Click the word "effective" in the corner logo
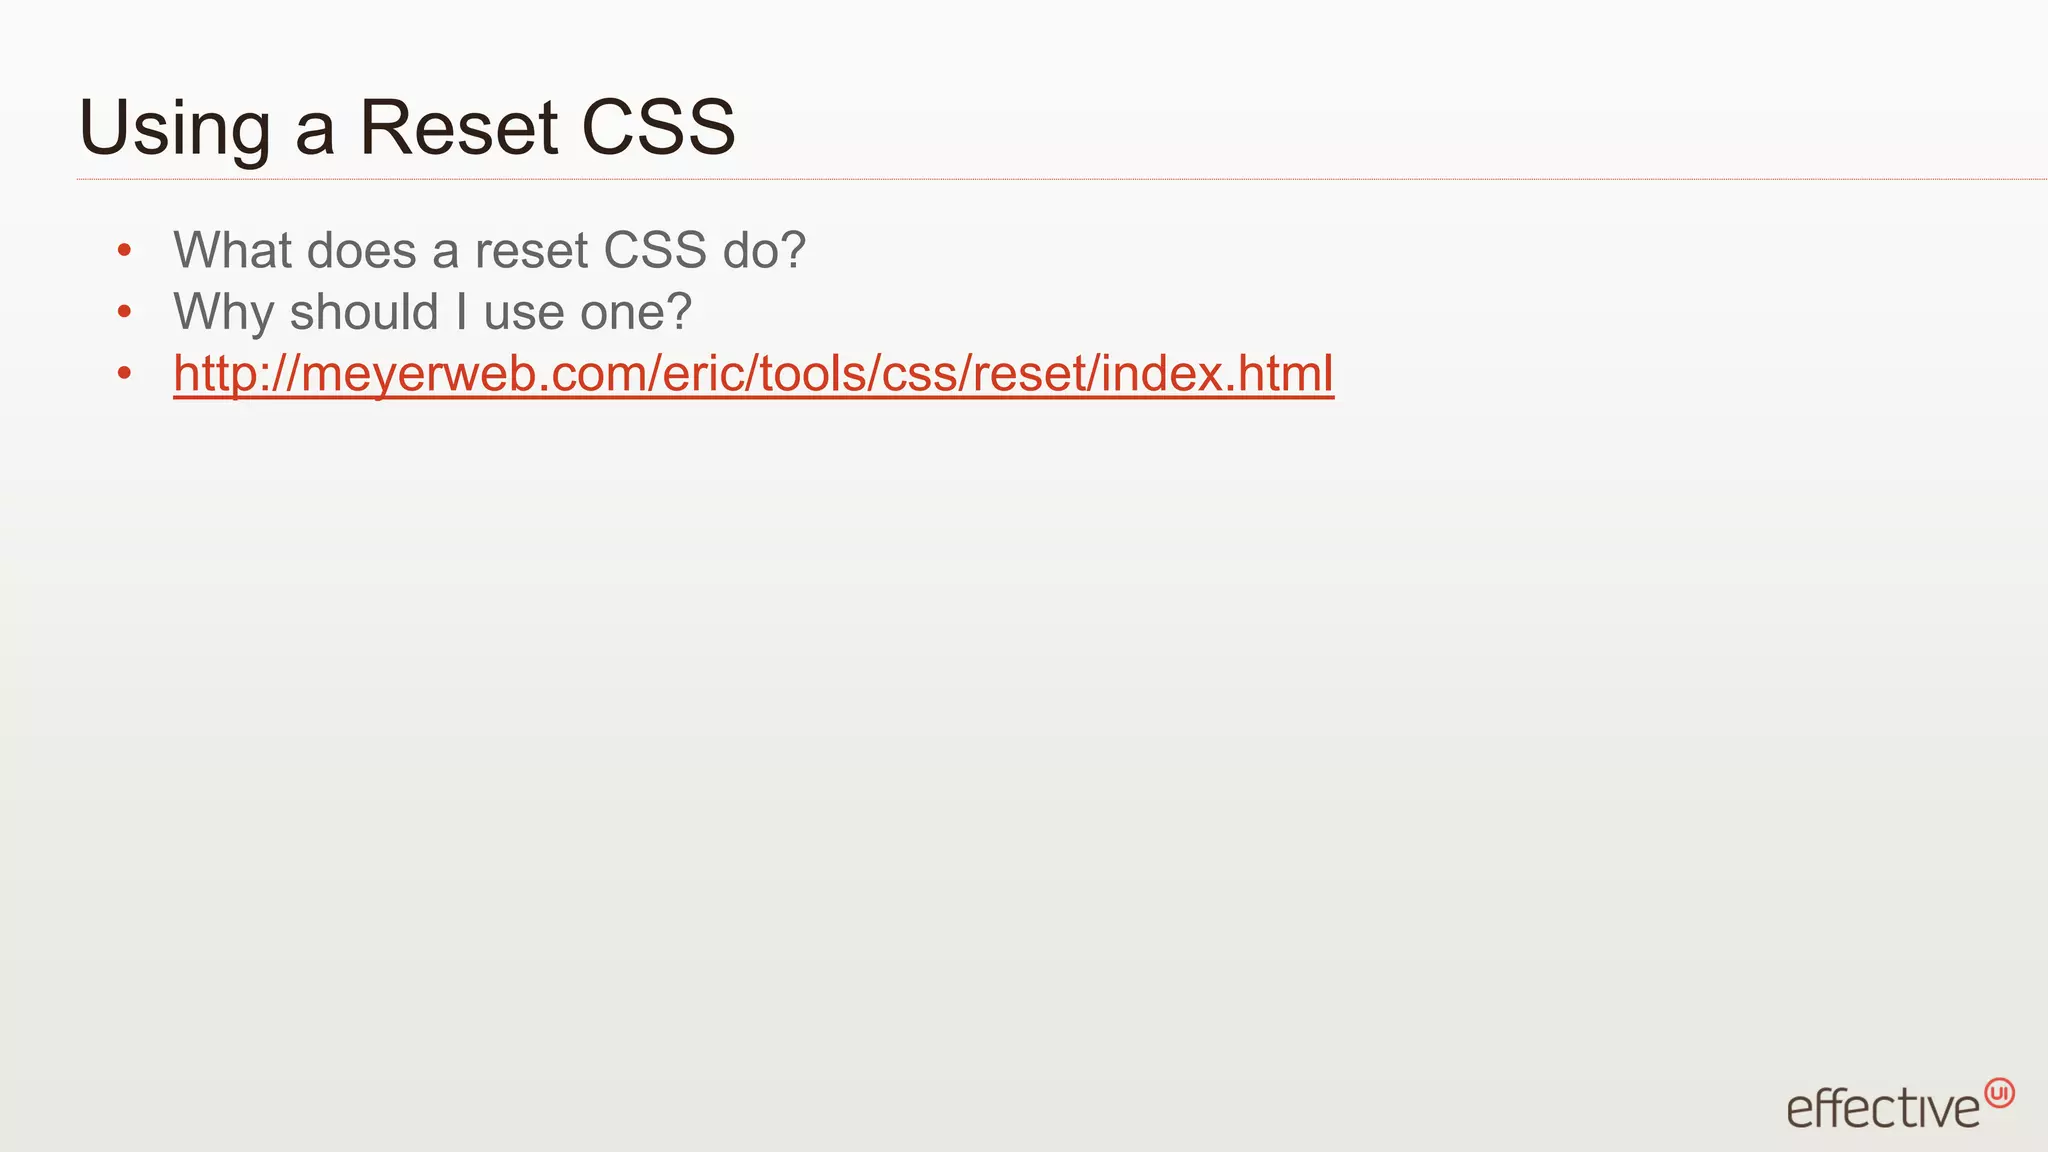Viewport: 2048px width, 1152px height. click(x=1882, y=1109)
